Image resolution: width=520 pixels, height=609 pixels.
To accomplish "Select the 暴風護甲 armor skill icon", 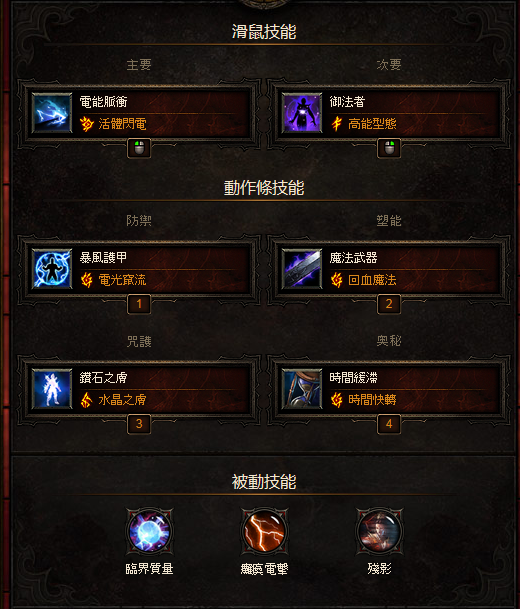I will pyautogui.click(x=52, y=268).
